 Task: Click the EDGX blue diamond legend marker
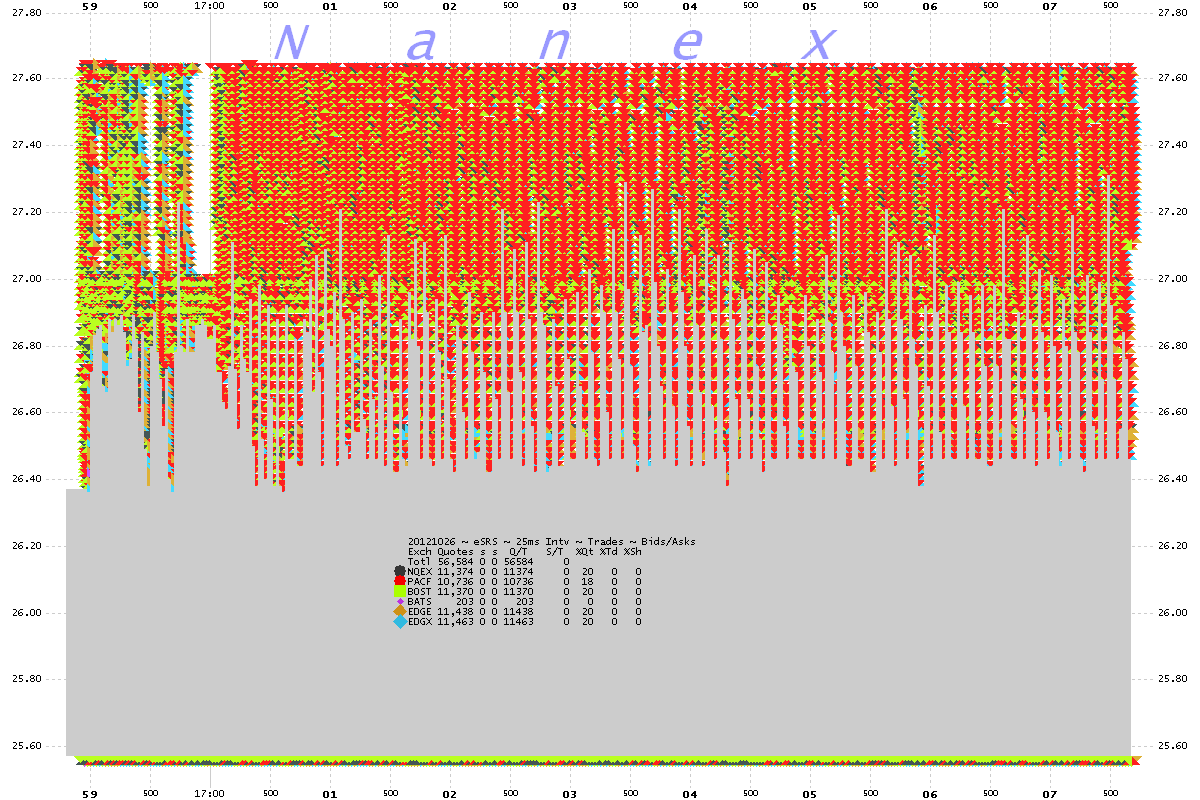click(x=400, y=621)
